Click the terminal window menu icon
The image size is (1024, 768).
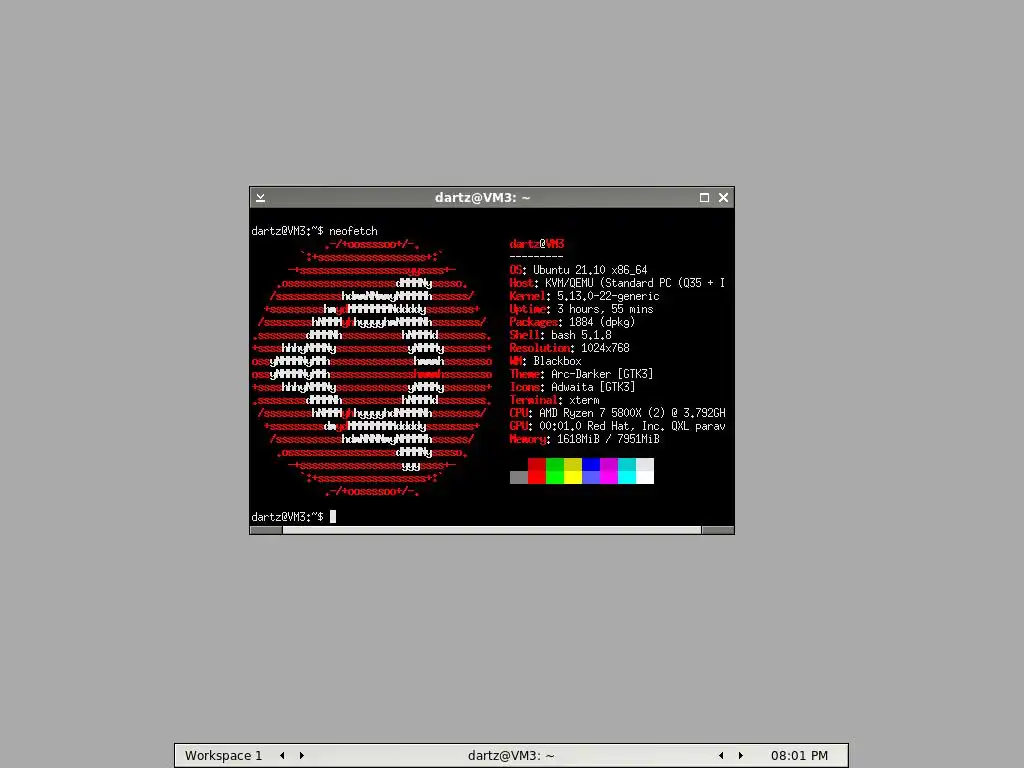tap(261, 198)
